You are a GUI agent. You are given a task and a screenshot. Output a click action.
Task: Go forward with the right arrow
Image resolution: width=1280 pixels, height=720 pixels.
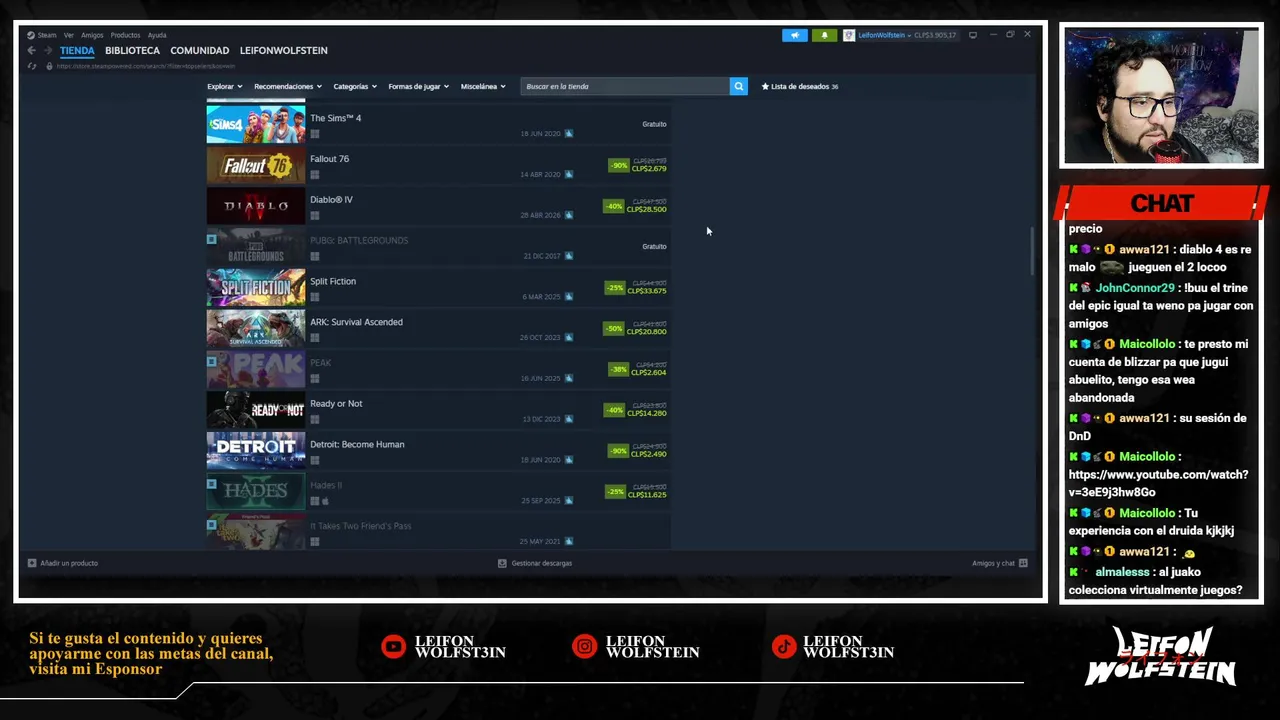point(47,50)
